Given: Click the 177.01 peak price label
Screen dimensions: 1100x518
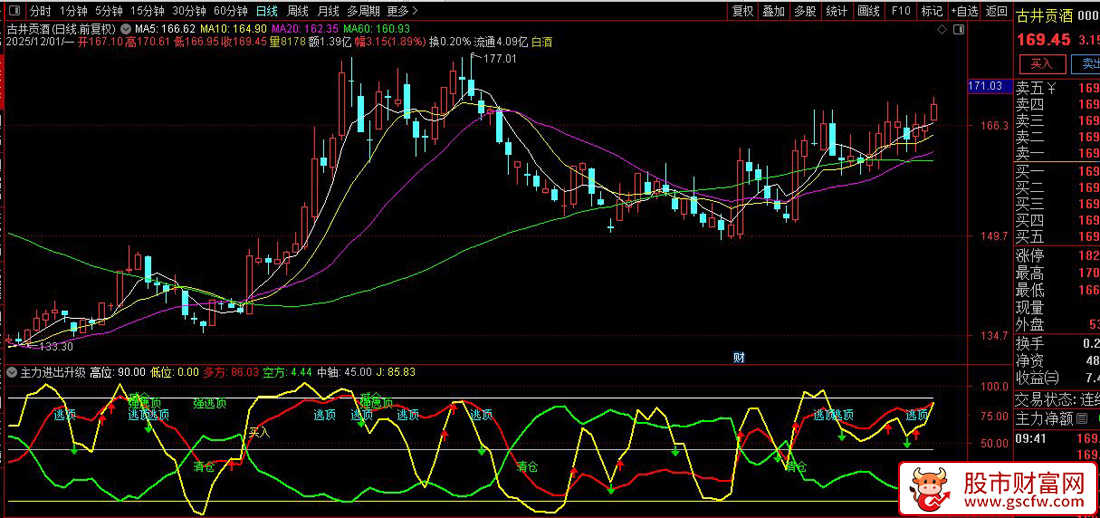Looking at the screenshot, I should (499, 60).
